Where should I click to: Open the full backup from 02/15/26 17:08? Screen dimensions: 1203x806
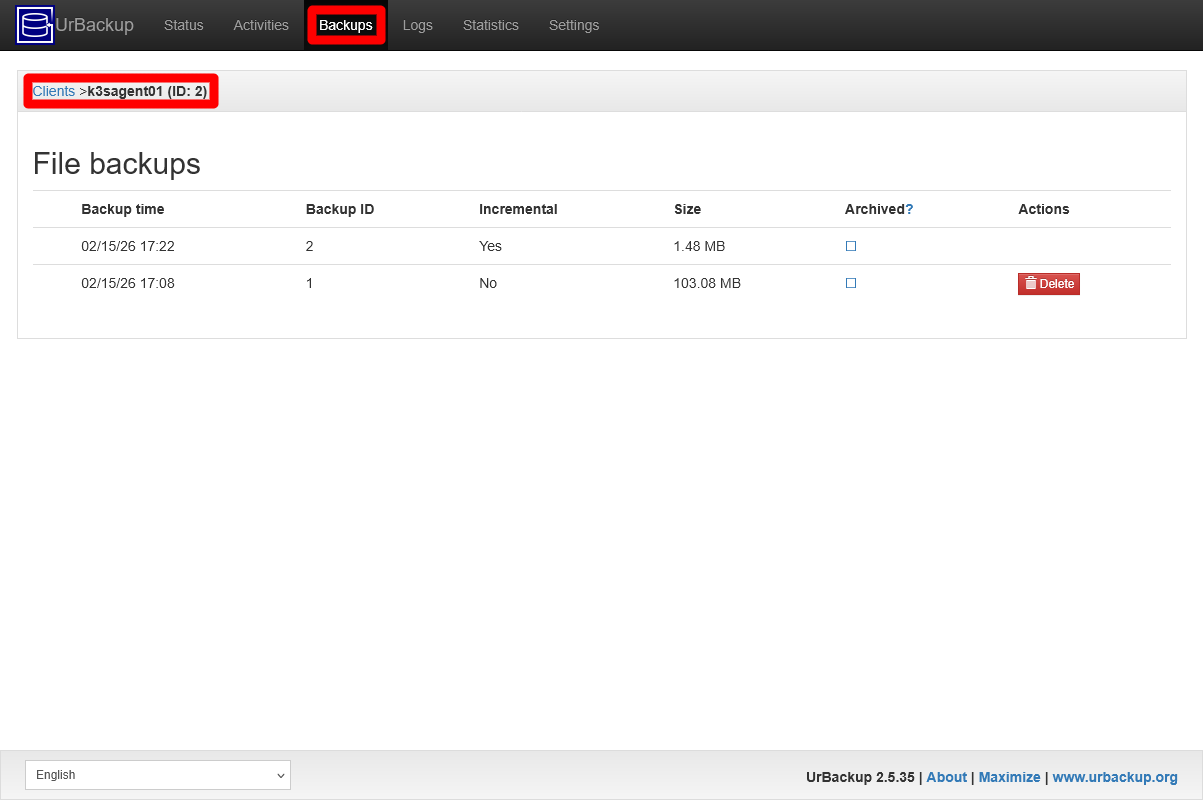[128, 283]
